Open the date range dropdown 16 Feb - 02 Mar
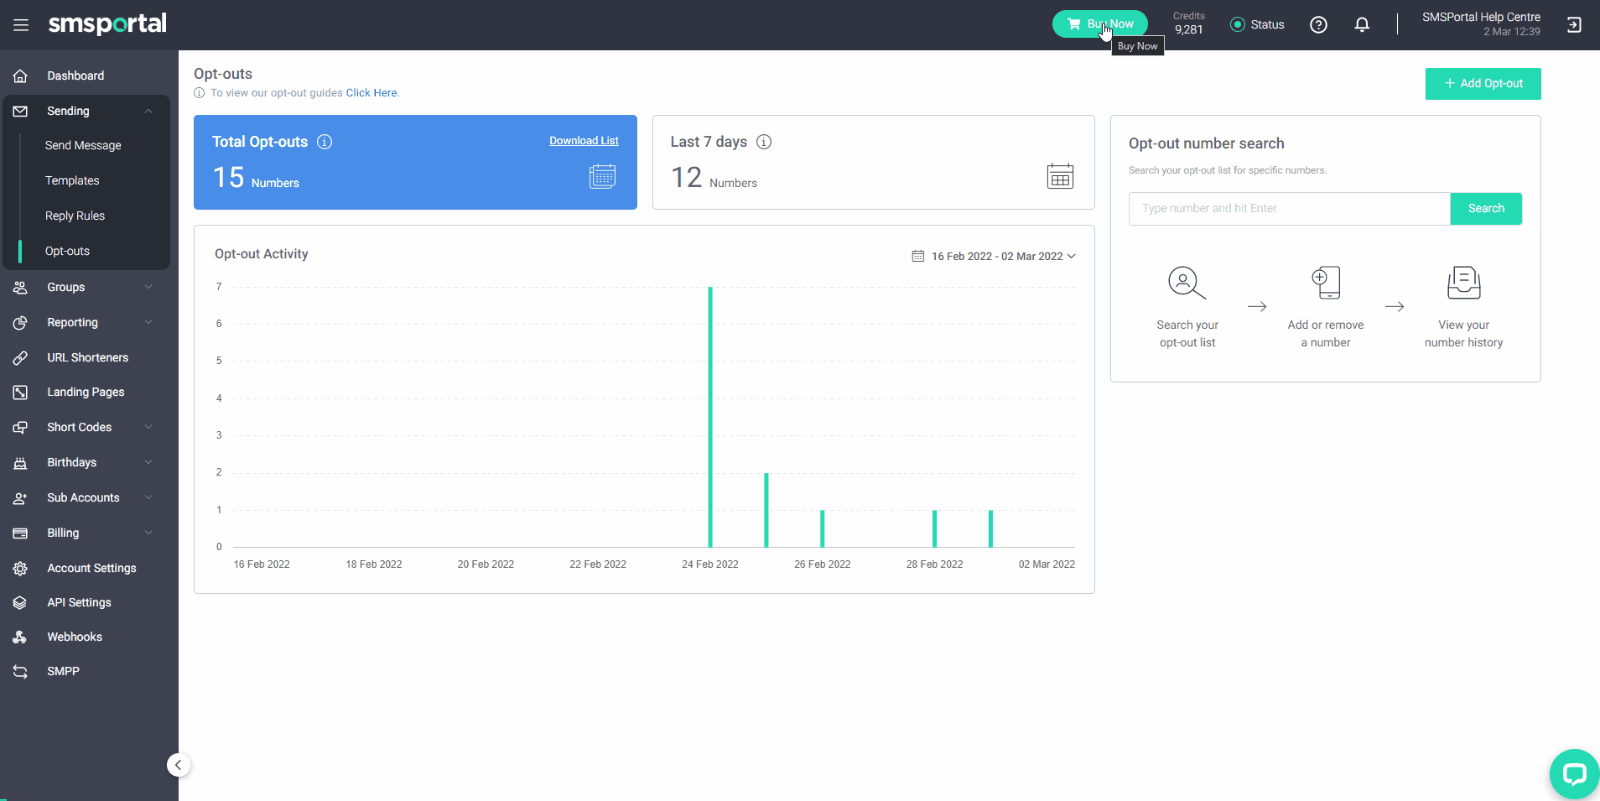Screen dimensions: 1600x801 pos(994,256)
